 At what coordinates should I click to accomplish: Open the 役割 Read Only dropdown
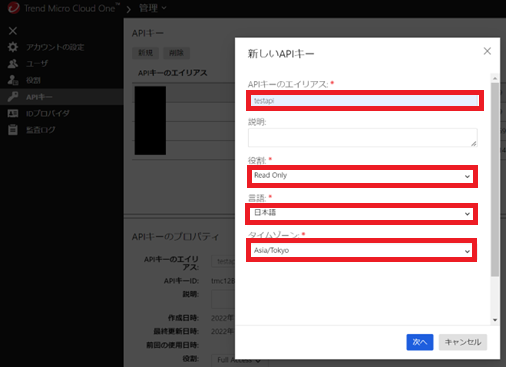(362, 176)
